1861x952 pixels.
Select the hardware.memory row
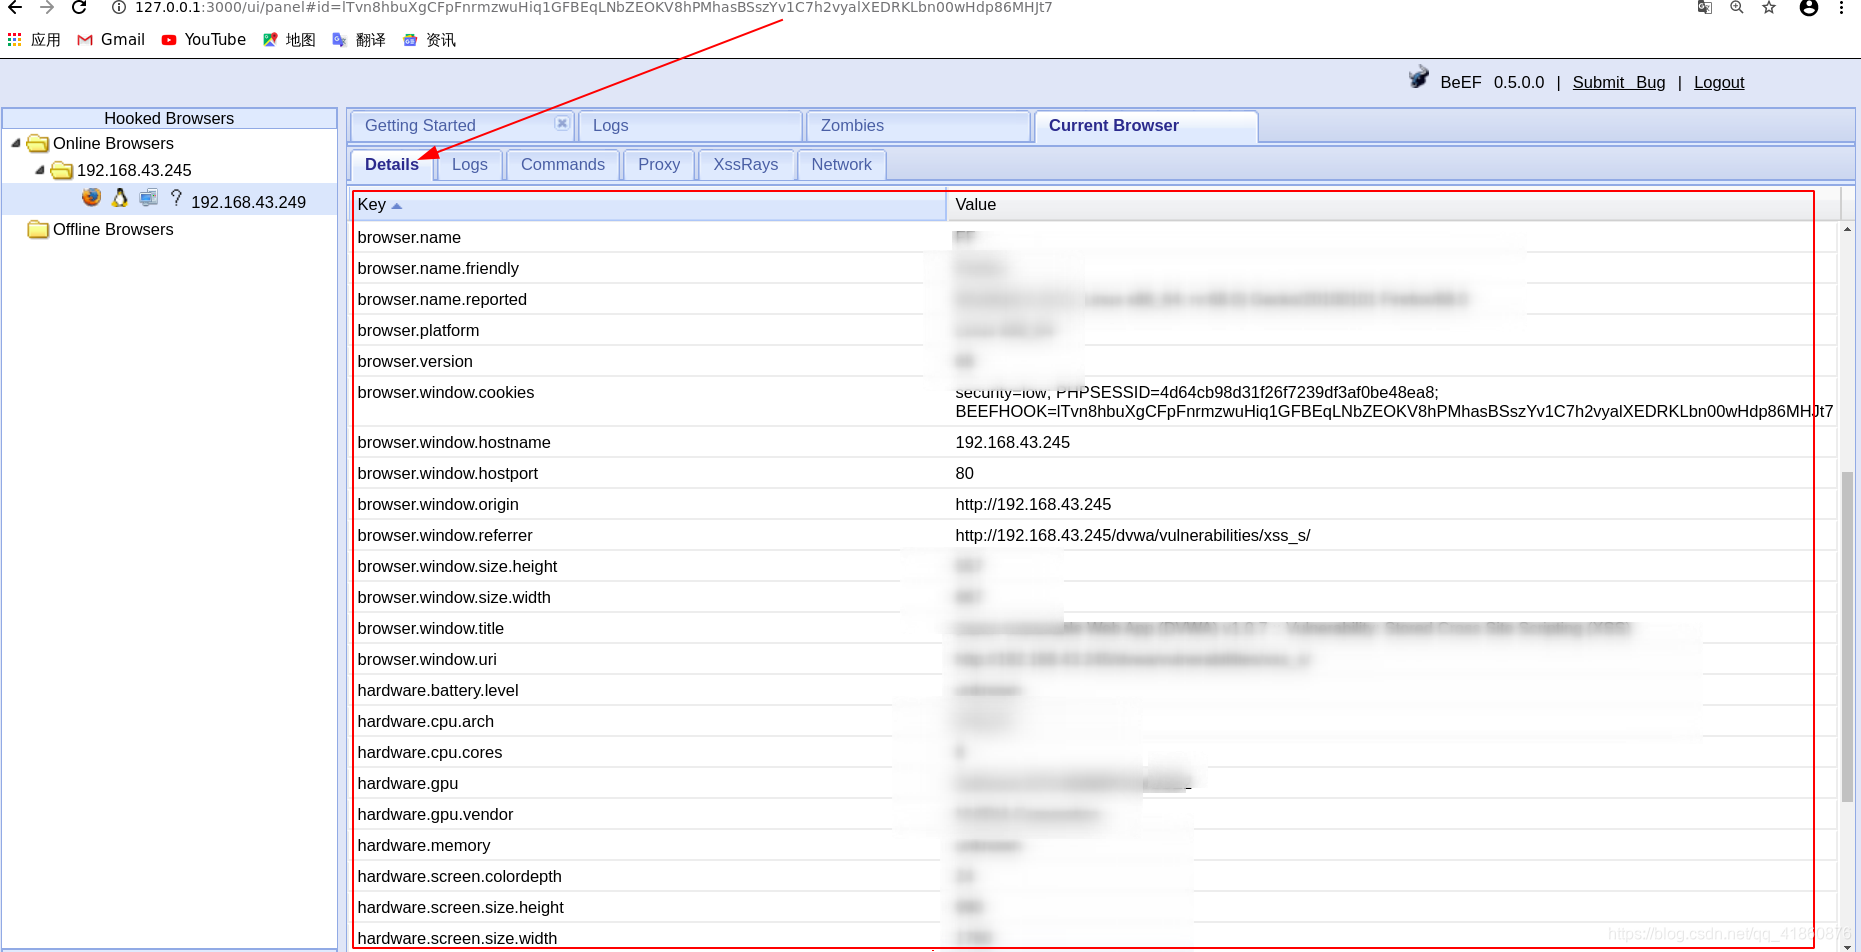pyautogui.click(x=1095, y=845)
